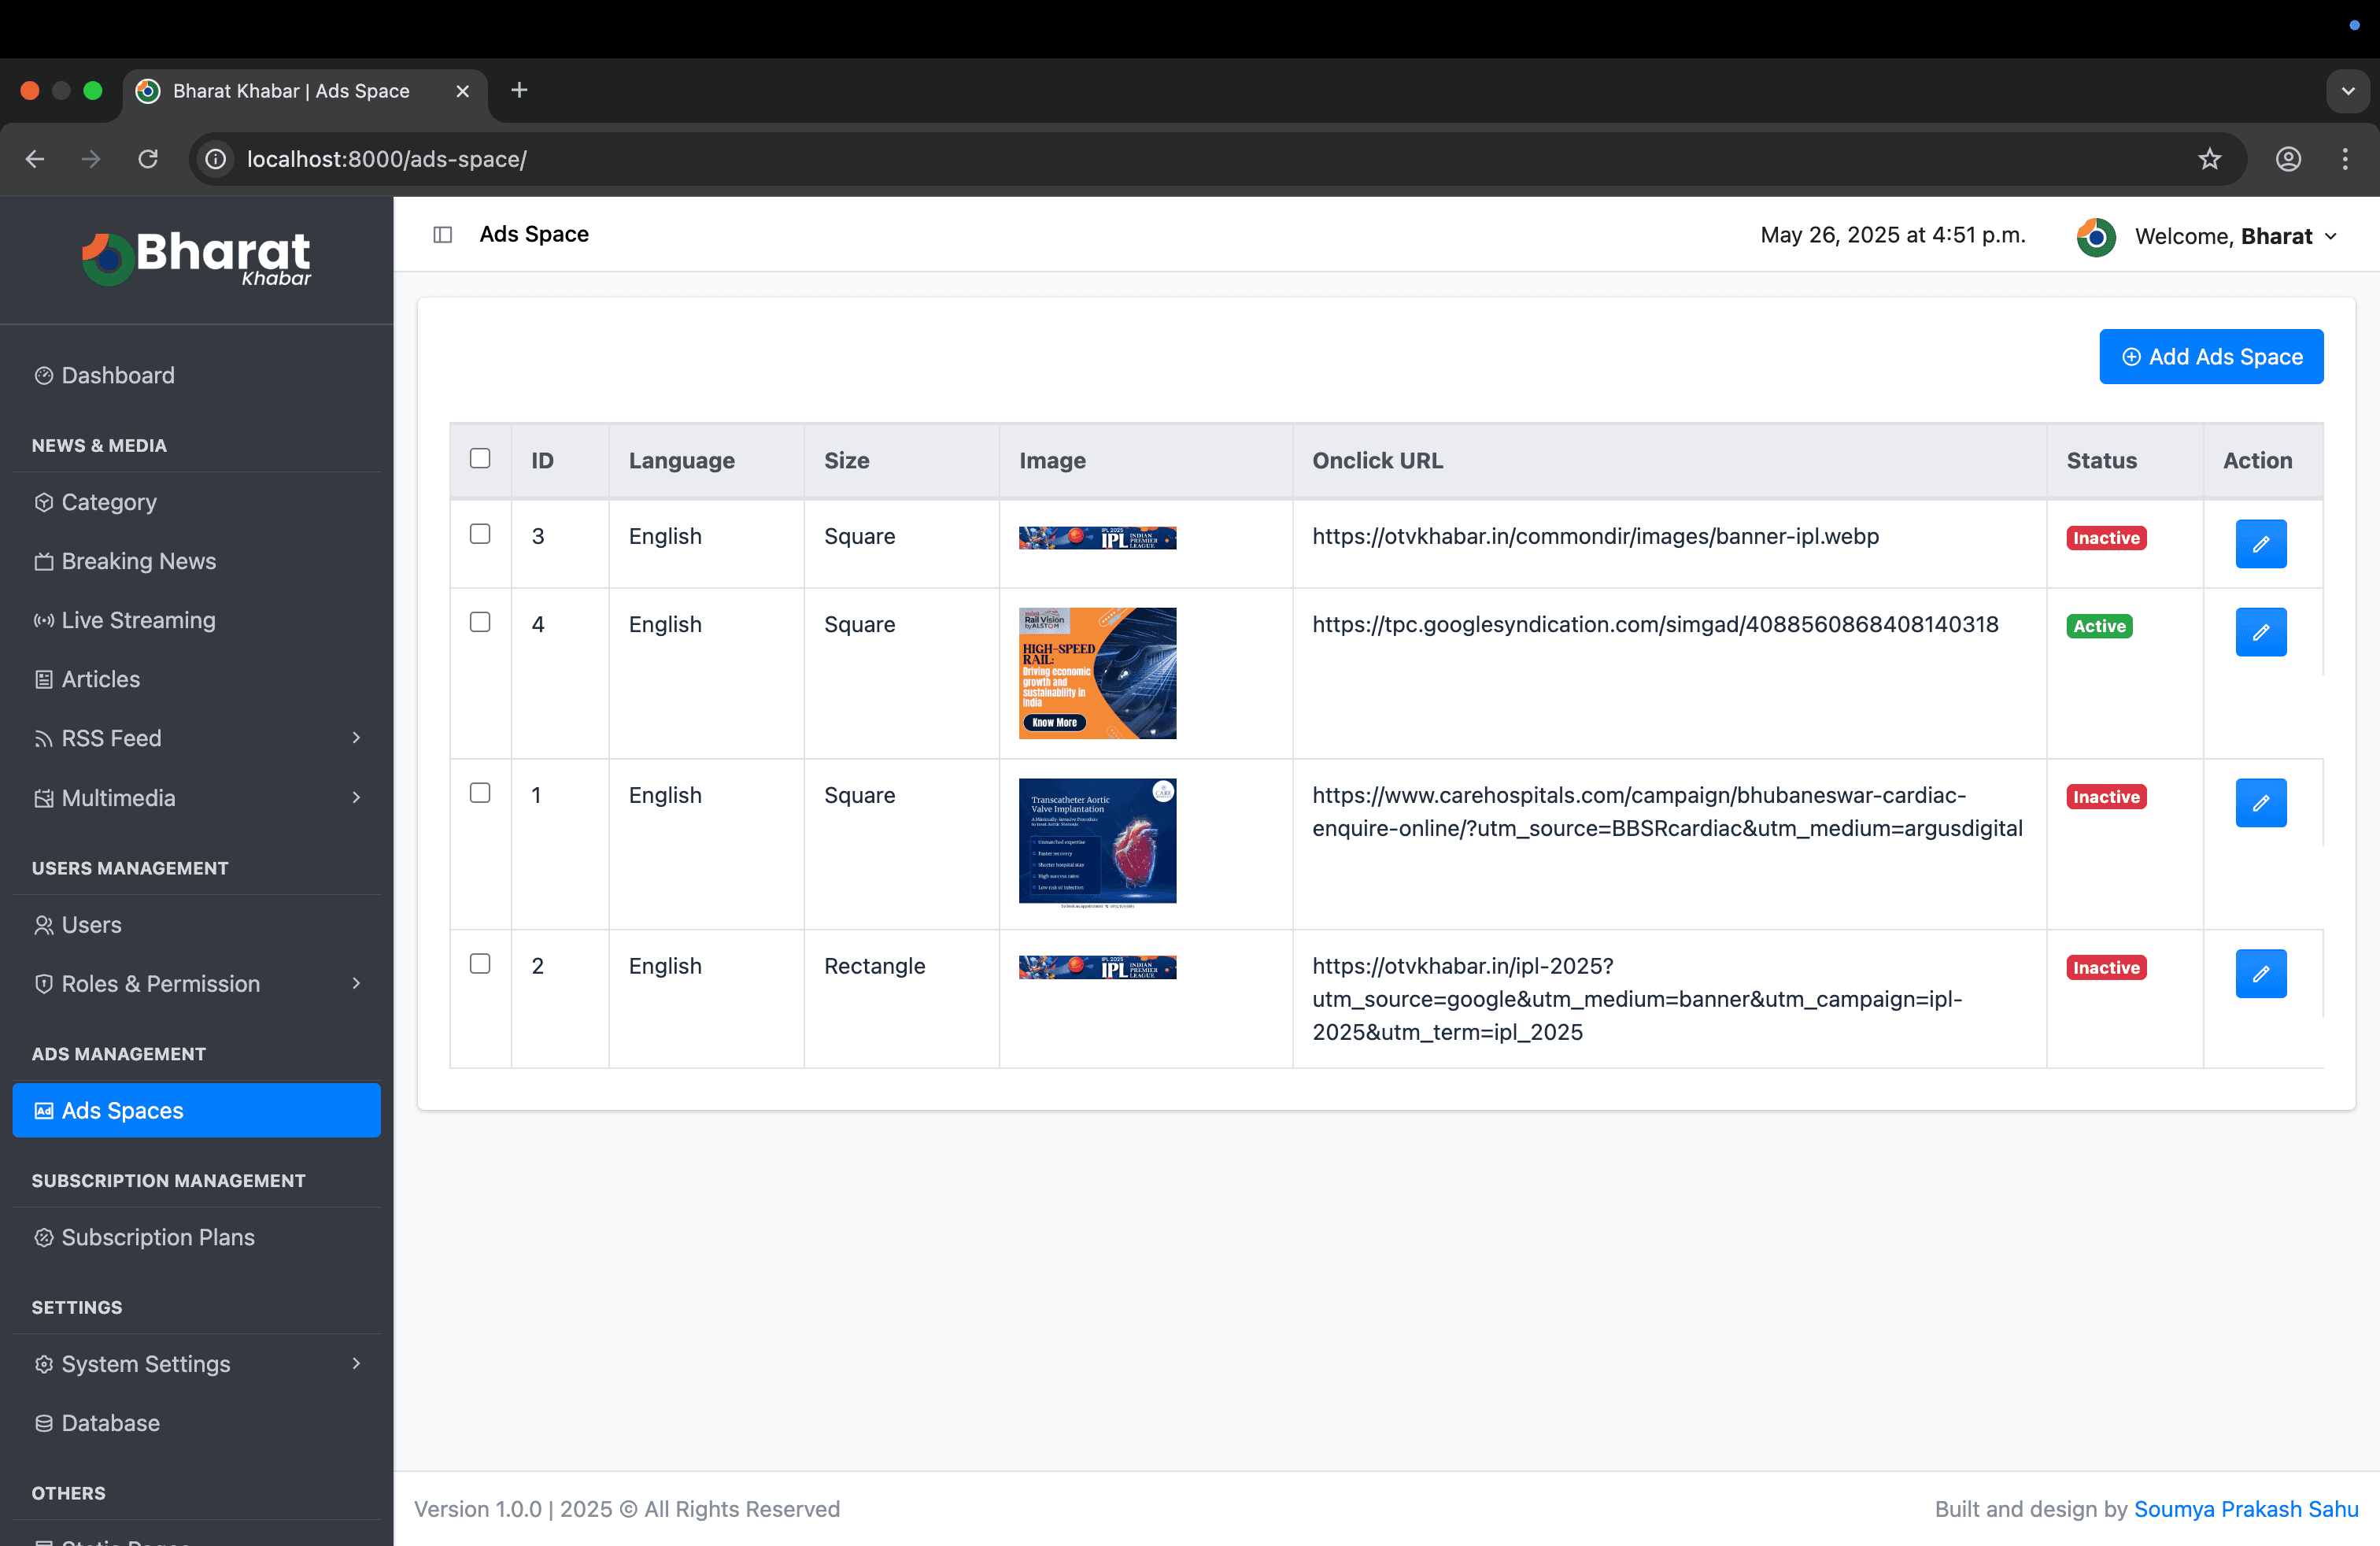
Task: Open Live Streaming menu item
Action: (196, 621)
